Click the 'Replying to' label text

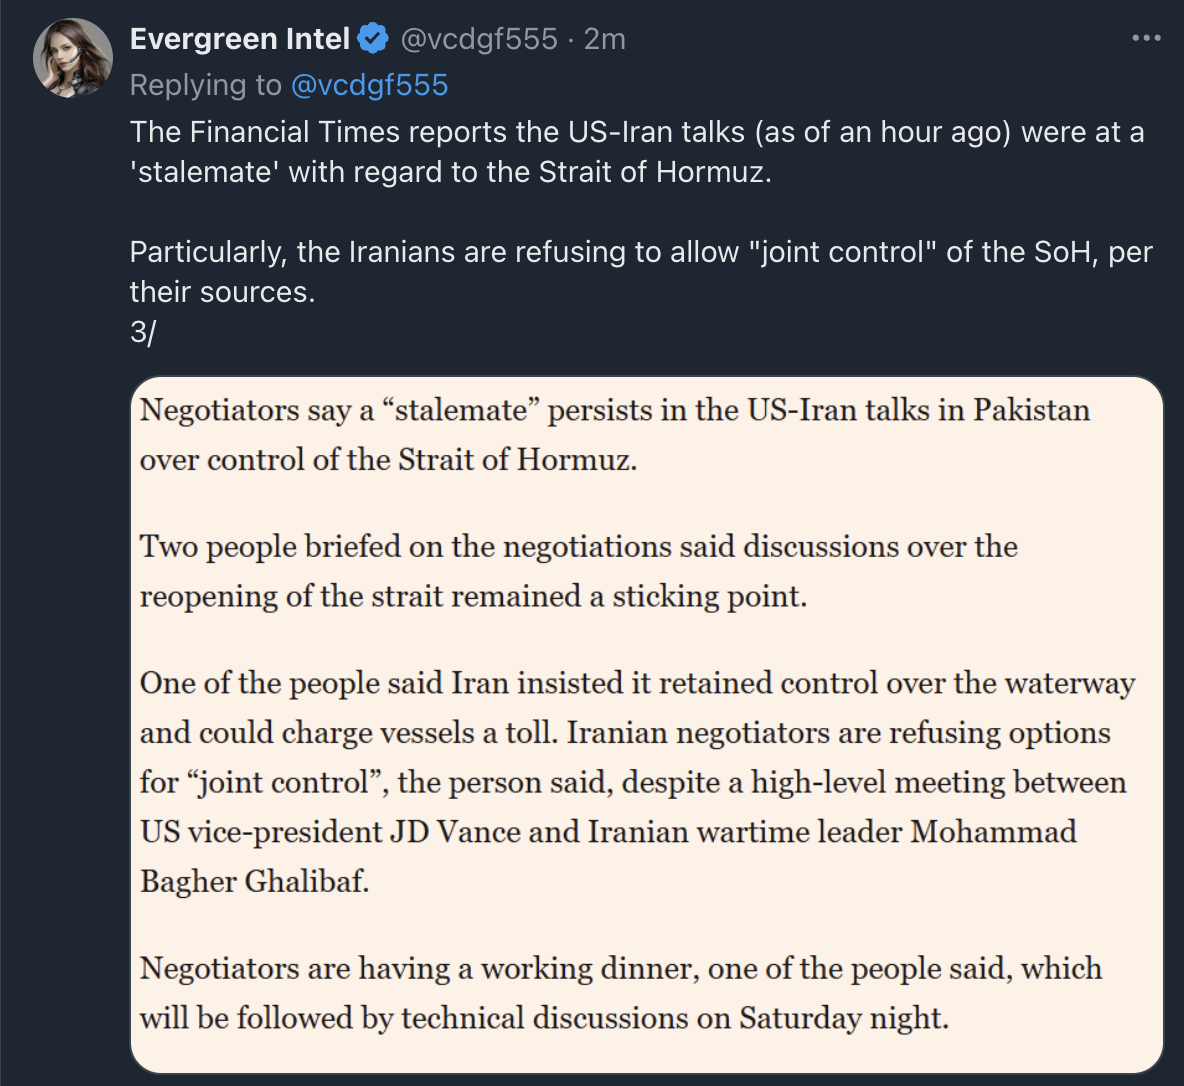[x=205, y=86]
